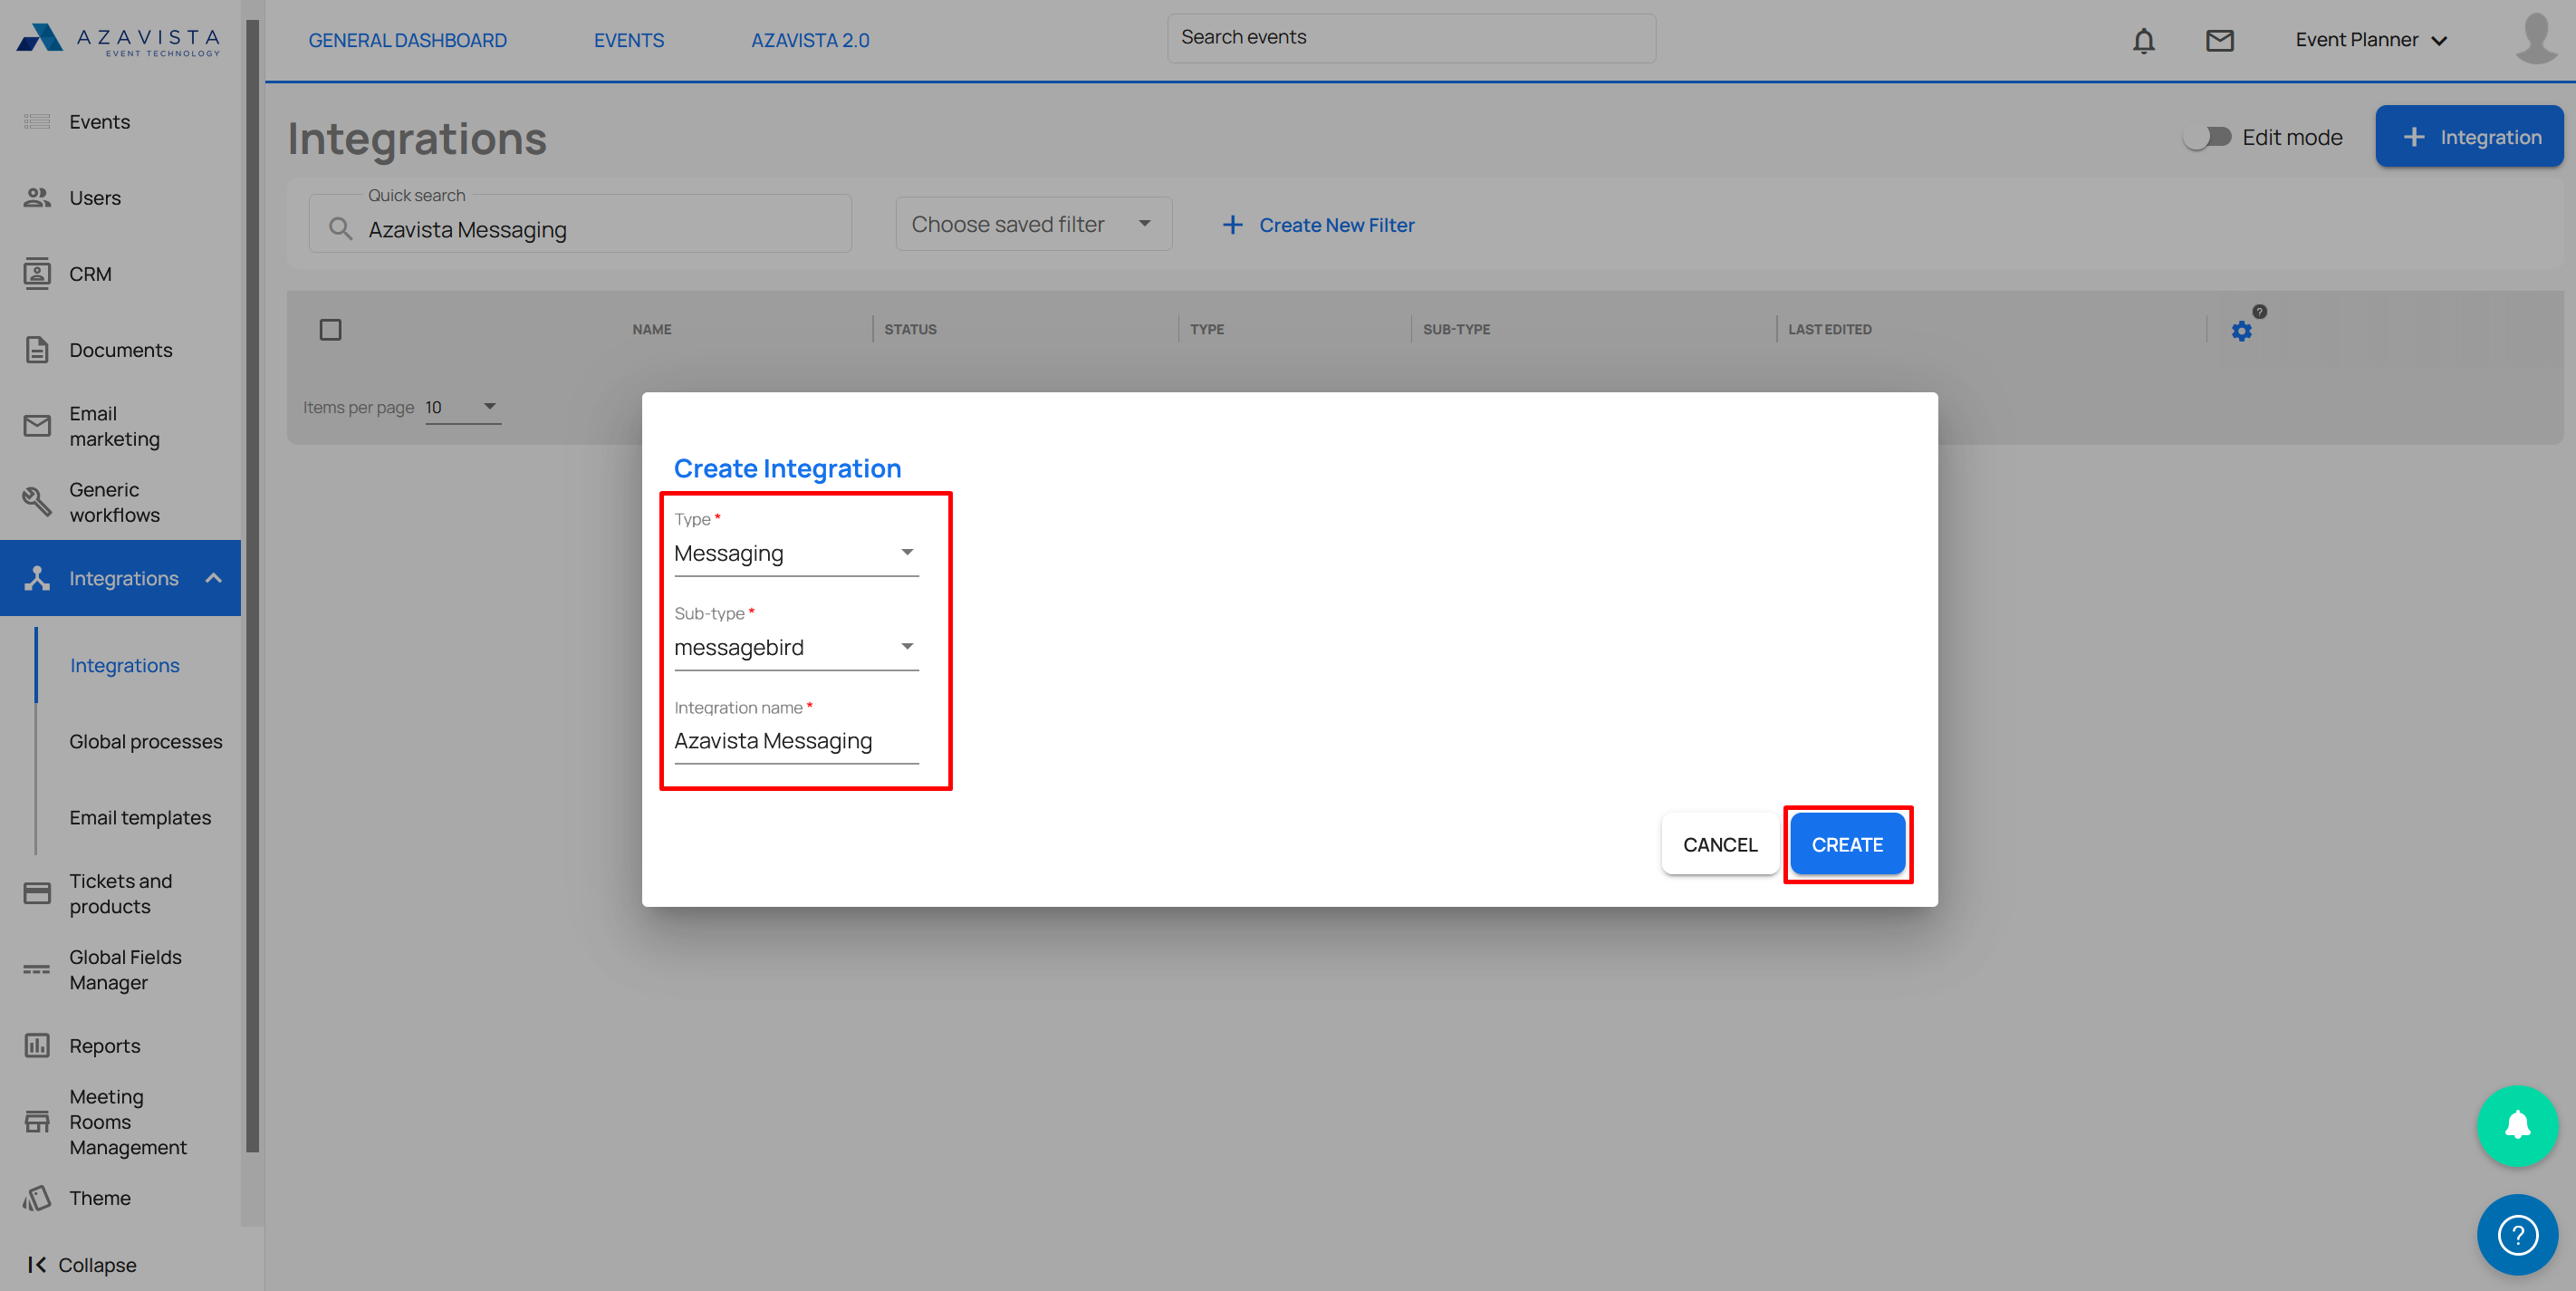Click the sidebar vertical scrollbar
The image size is (2576, 1291).
pos(252,585)
